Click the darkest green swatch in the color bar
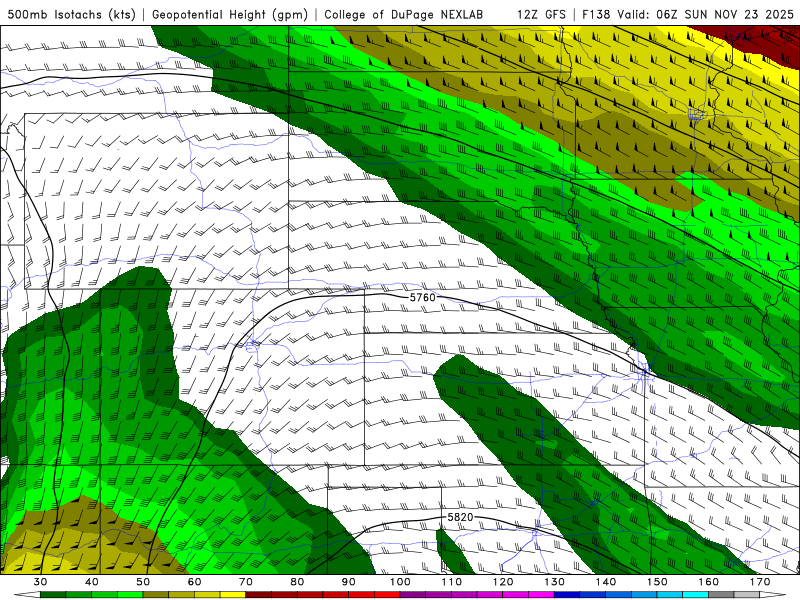This screenshot has height=600, width=800. coord(53,595)
